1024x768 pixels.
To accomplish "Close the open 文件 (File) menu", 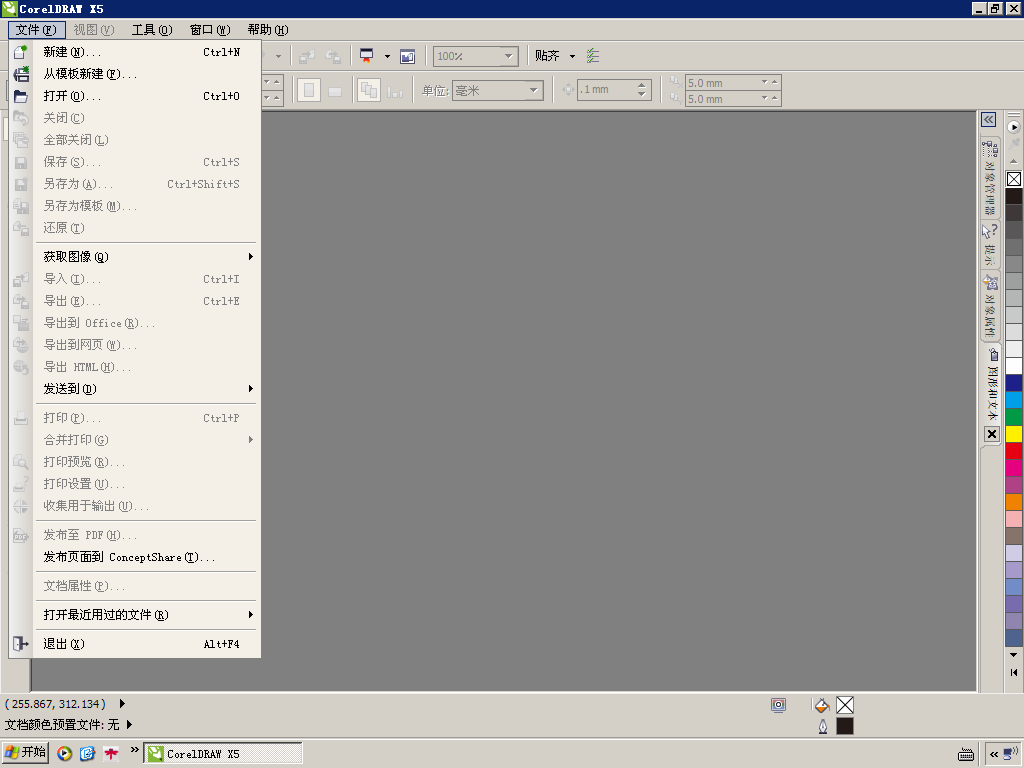I will click(x=37, y=30).
